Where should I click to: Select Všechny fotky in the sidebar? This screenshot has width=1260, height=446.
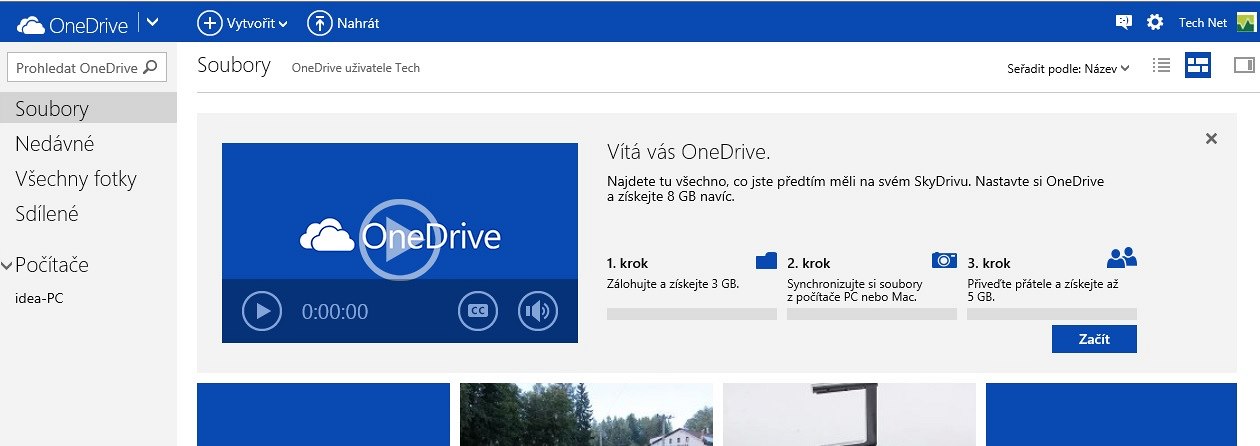click(76, 179)
